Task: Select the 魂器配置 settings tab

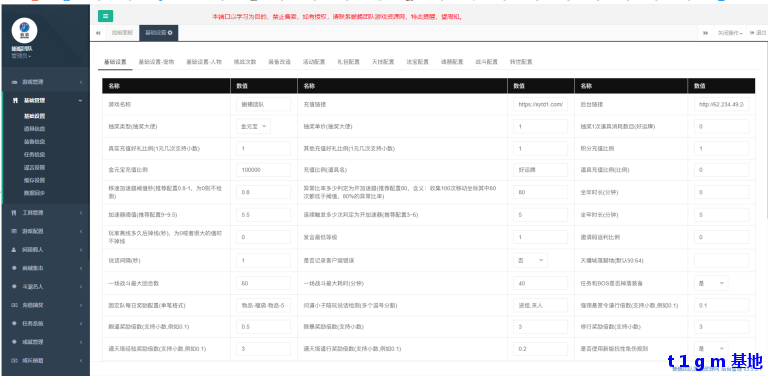Action: [452, 62]
